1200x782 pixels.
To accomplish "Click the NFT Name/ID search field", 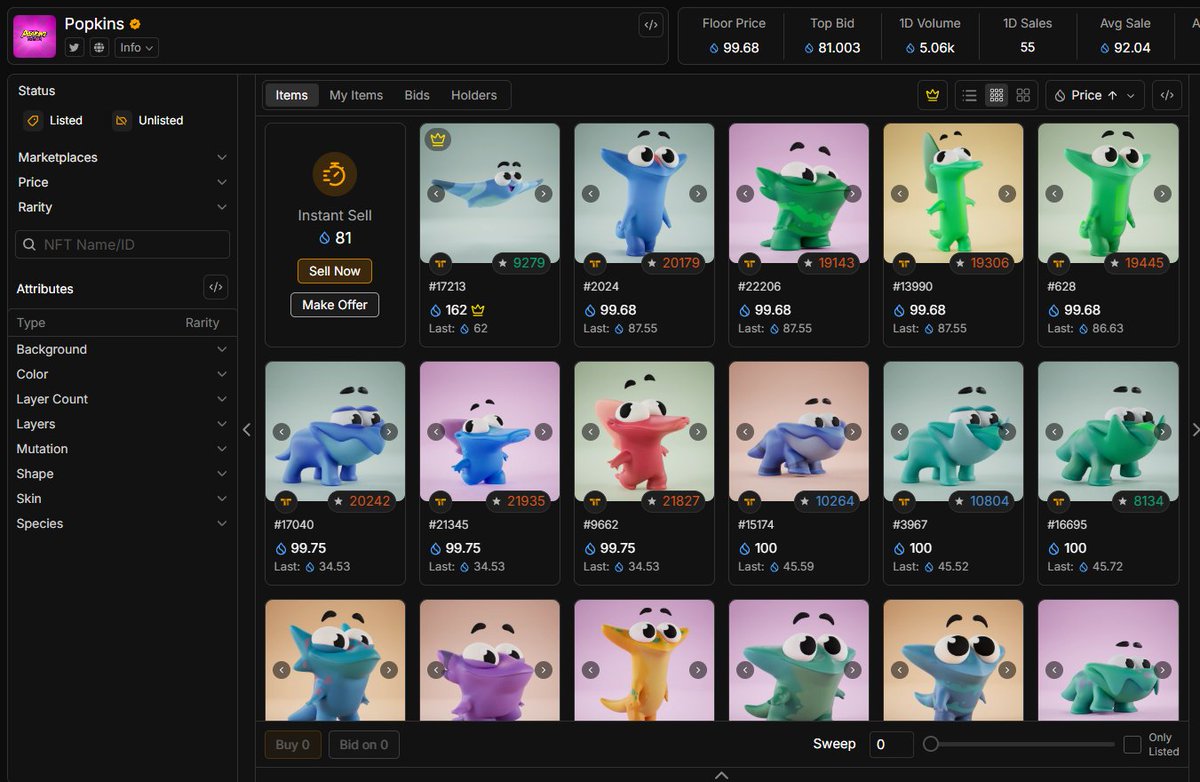I will tap(122, 244).
